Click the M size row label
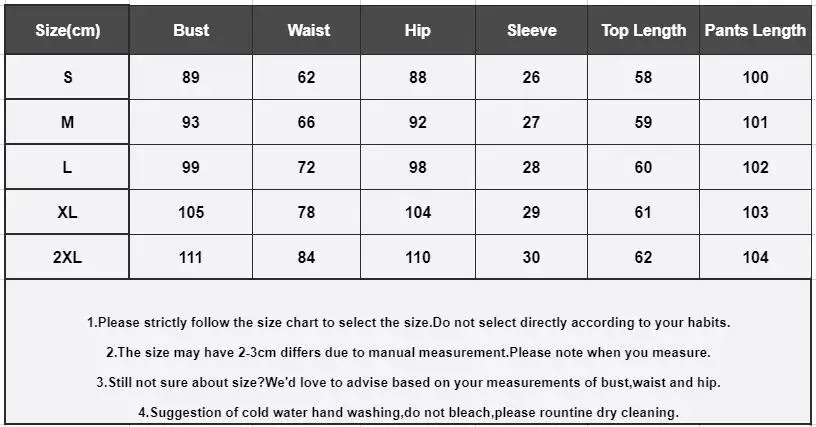Screen dimensions: 816x427 point(67,122)
